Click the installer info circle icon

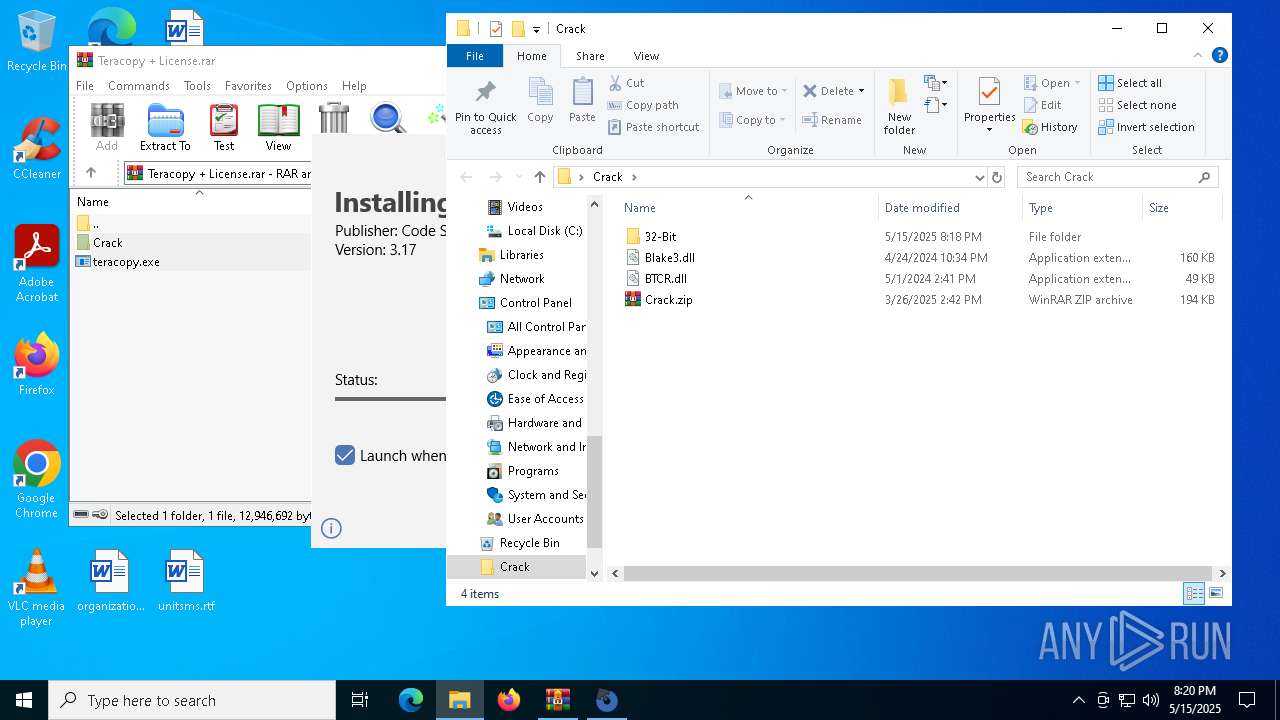coord(332,528)
